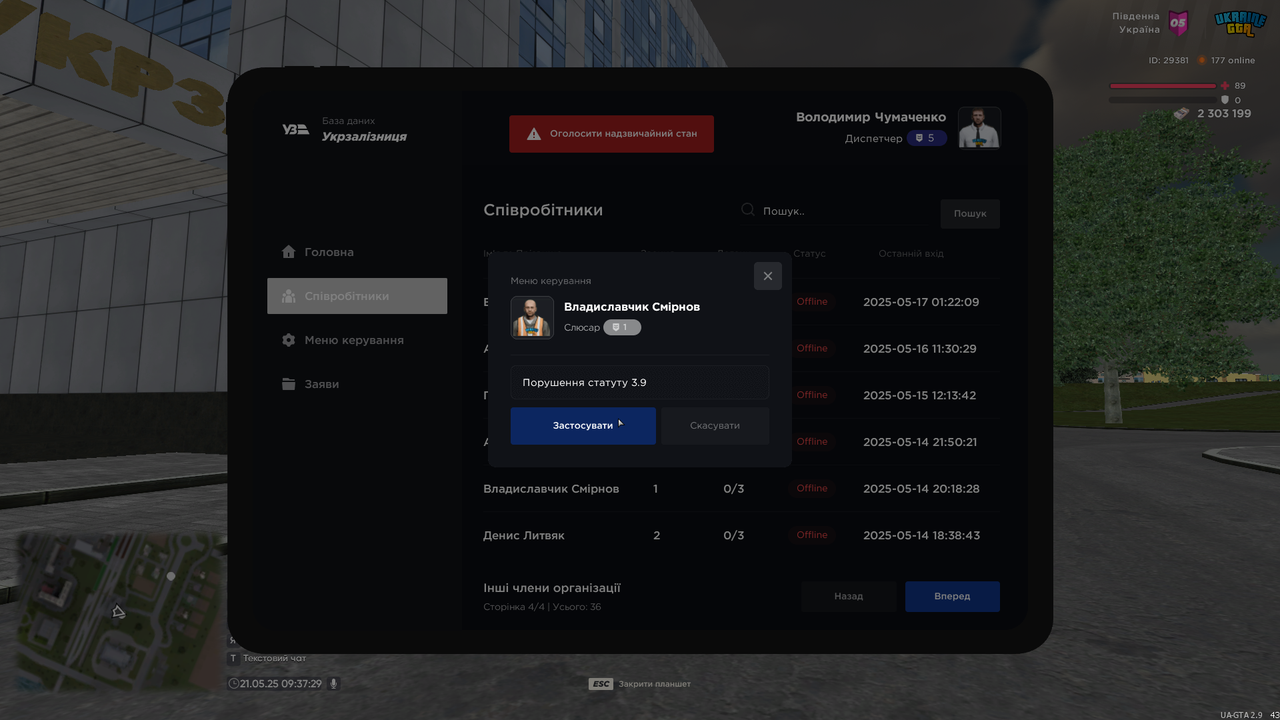Click the 177 online counter
The image size is (1280, 720).
[1233, 61]
